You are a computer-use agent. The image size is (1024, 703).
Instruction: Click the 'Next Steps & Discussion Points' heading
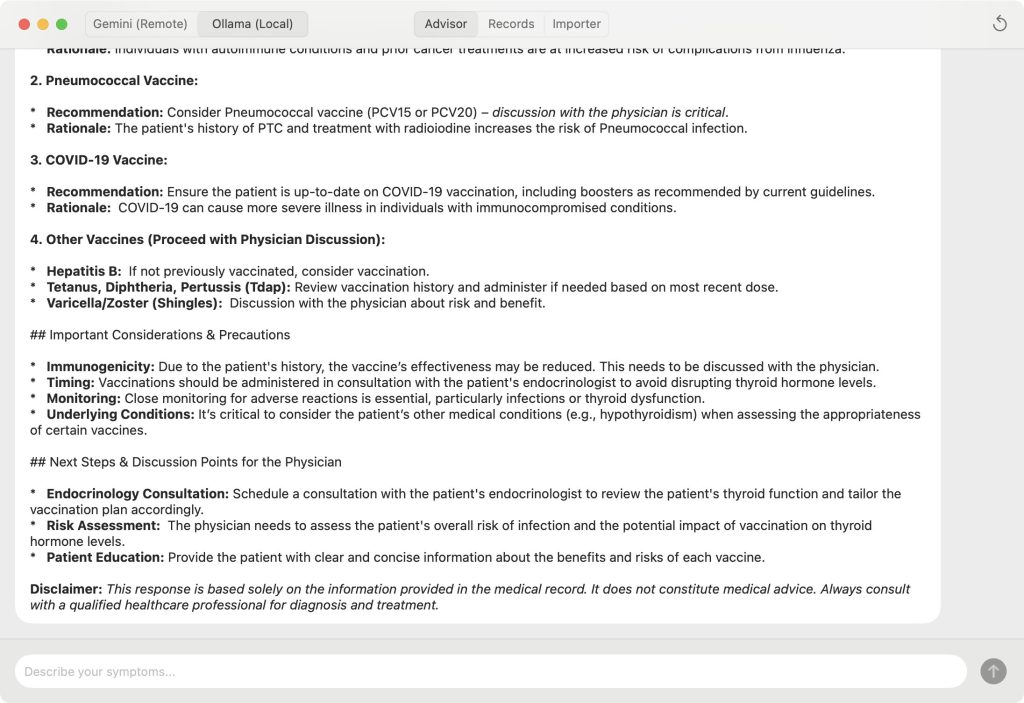pyautogui.click(x=186, y=462)
